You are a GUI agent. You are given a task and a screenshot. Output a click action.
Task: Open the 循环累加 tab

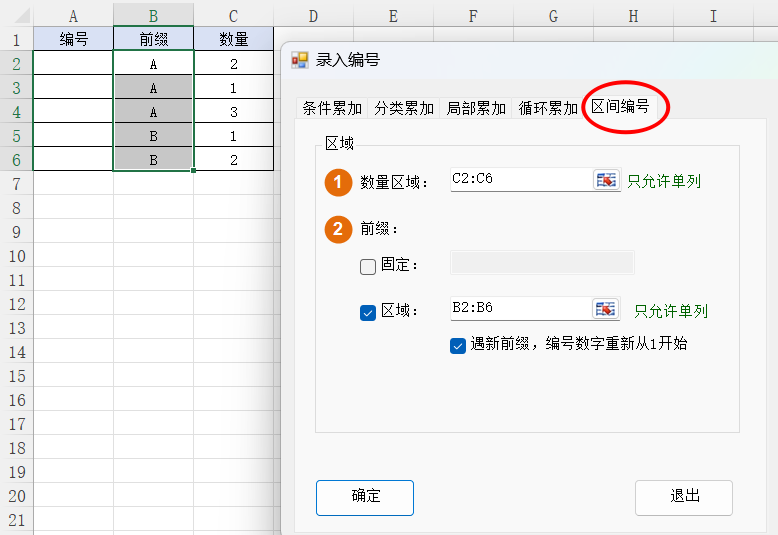click(x=548, y=108)
